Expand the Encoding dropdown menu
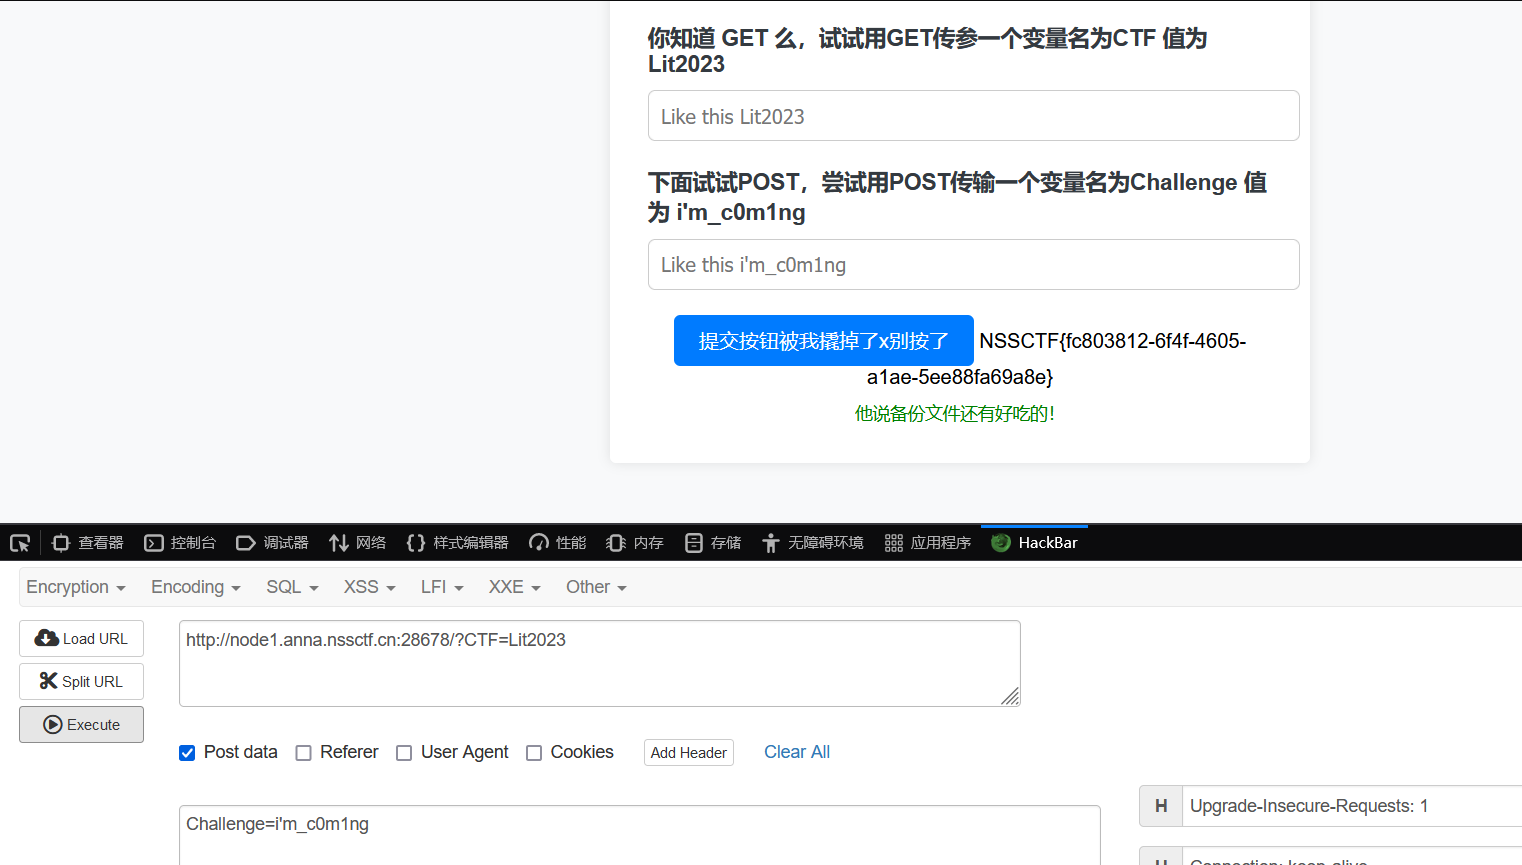The width and height of the screenshot is (1522, 865). 196,587
